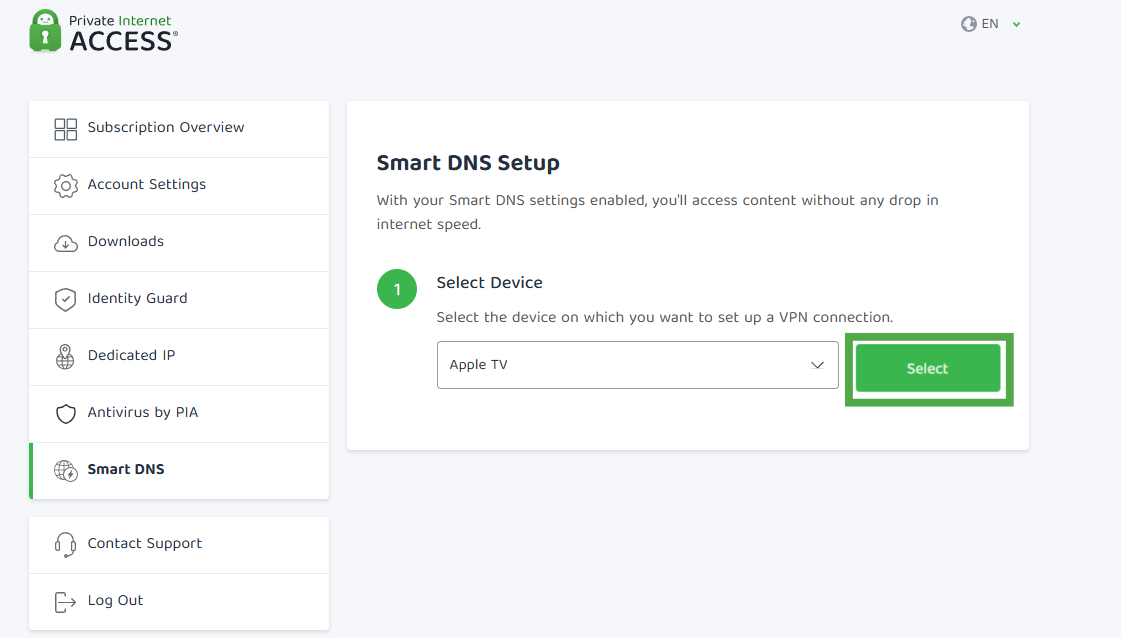Viewport: 1121px width, 638px height.
Task: Navigate to Dedicated IP
Action: tap(179, 357)
